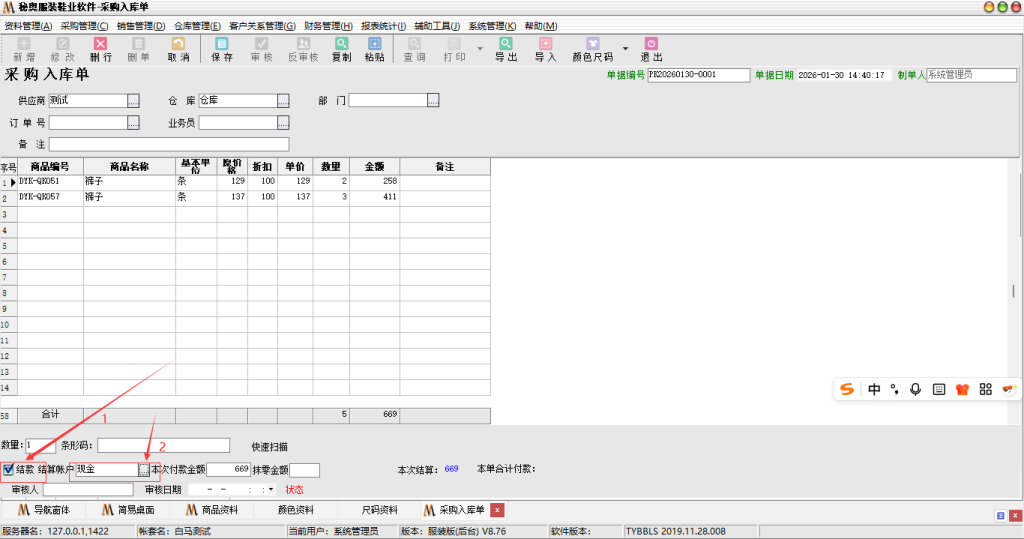The image size is (1024, 539).
Task: Open the 采购管理 menu
Action: [x=84, y=25]
